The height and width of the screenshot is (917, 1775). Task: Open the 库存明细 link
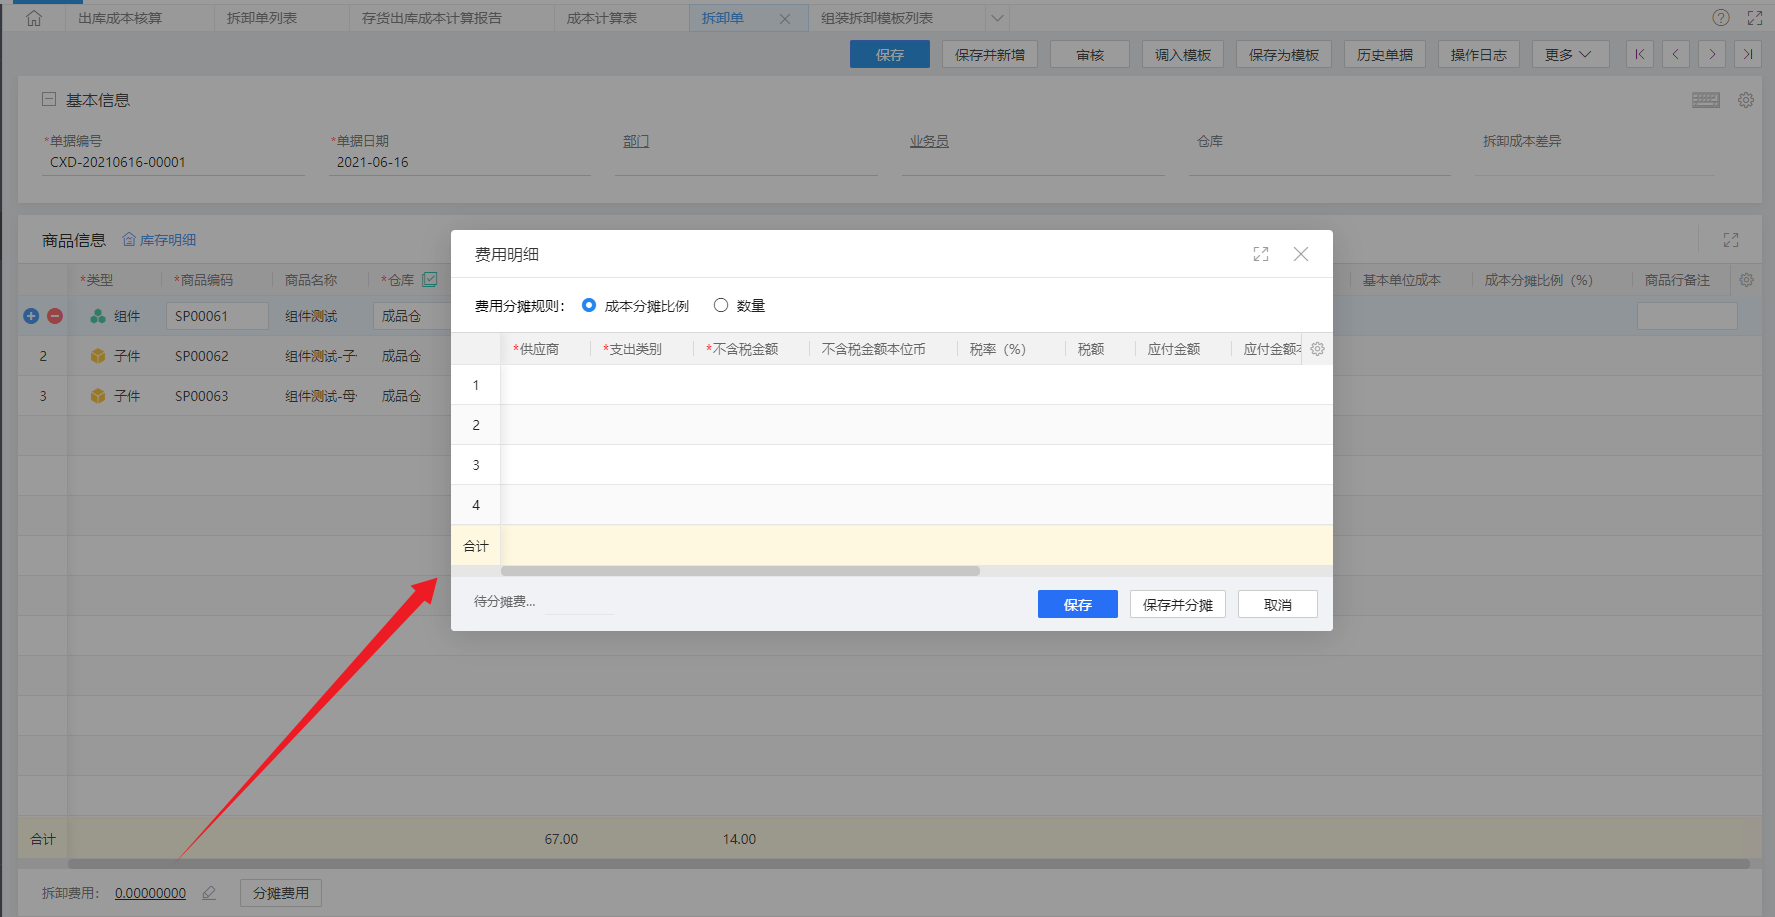159,240
